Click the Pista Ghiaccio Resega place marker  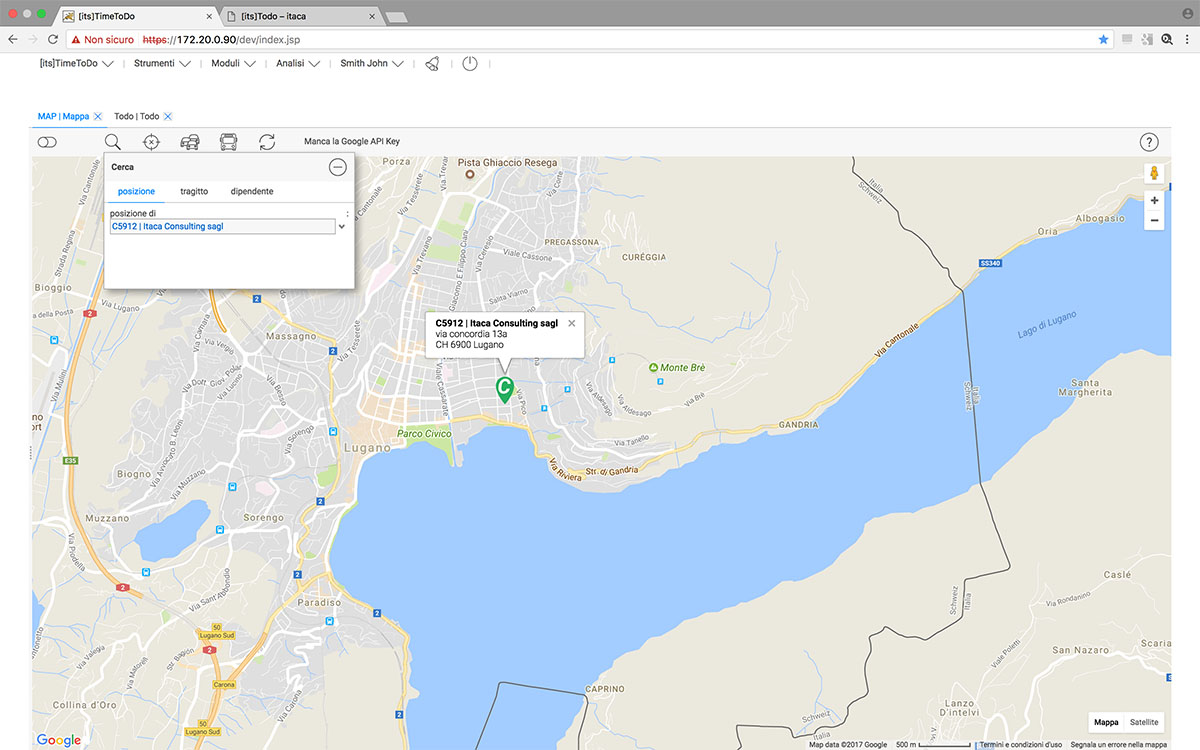click(x=468, y=173)
